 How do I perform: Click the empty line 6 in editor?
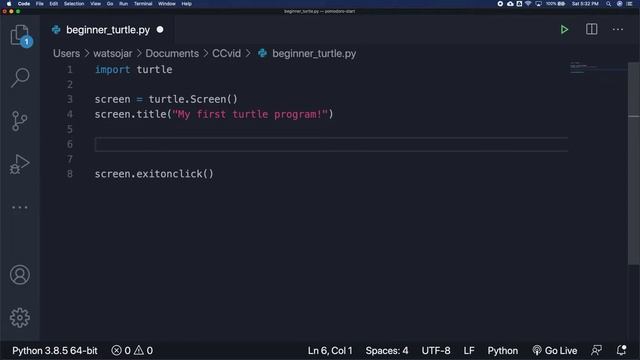[x=331, y=144]
